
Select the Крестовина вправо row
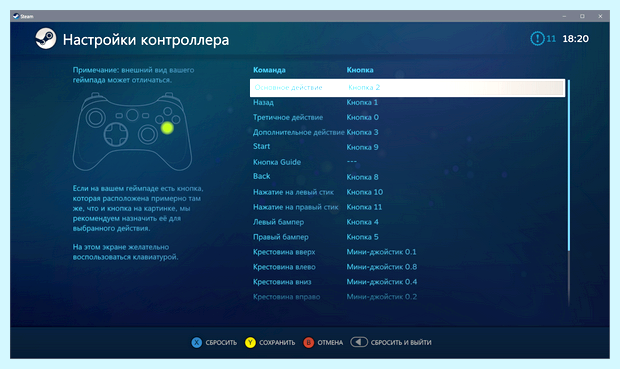tap(407, 297)
